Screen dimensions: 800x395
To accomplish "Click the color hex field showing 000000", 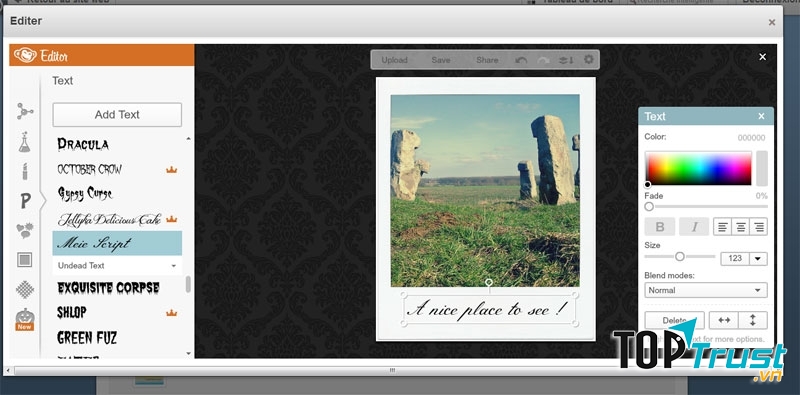I will (752, 138).
